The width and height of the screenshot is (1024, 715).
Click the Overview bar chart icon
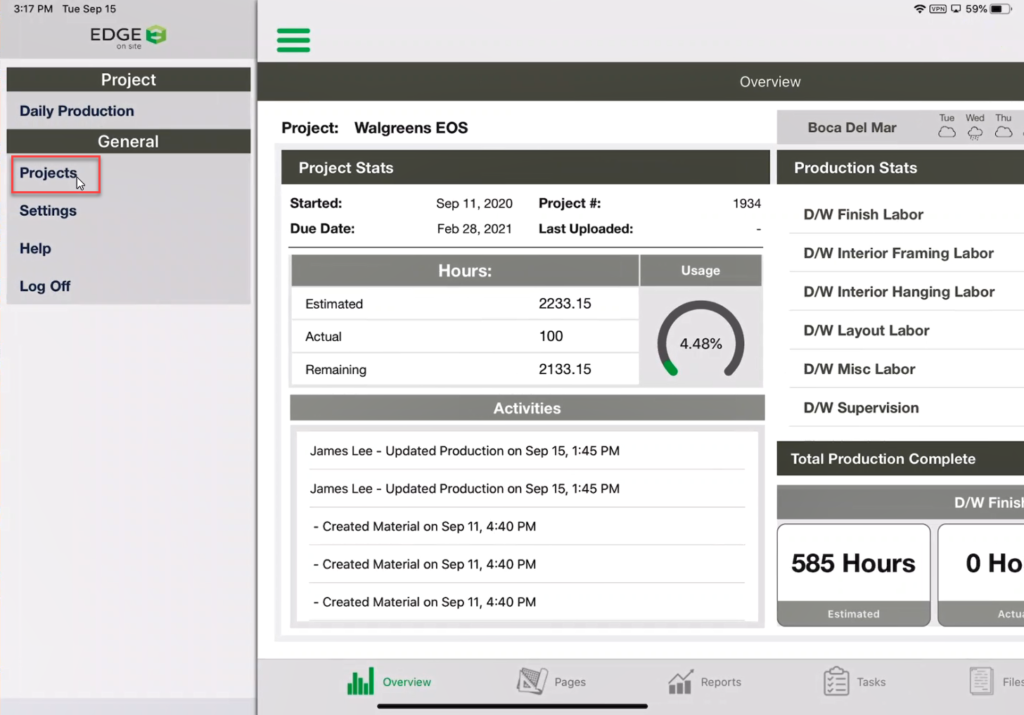(360, 682)
